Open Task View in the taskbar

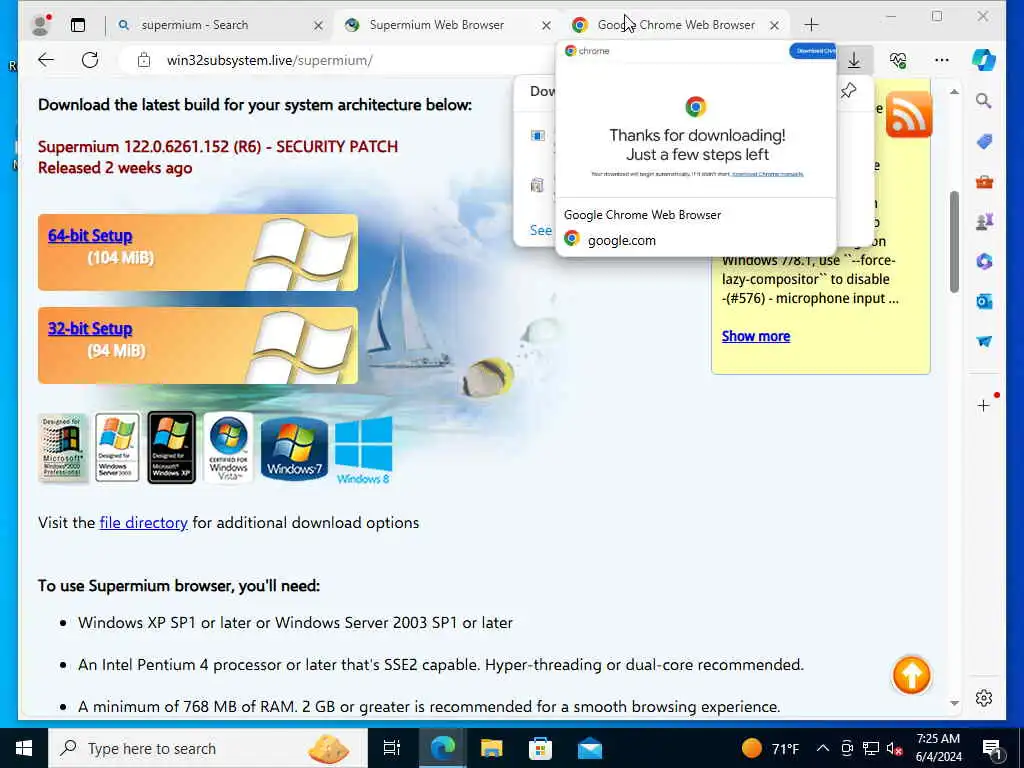(x=391, y=748)
